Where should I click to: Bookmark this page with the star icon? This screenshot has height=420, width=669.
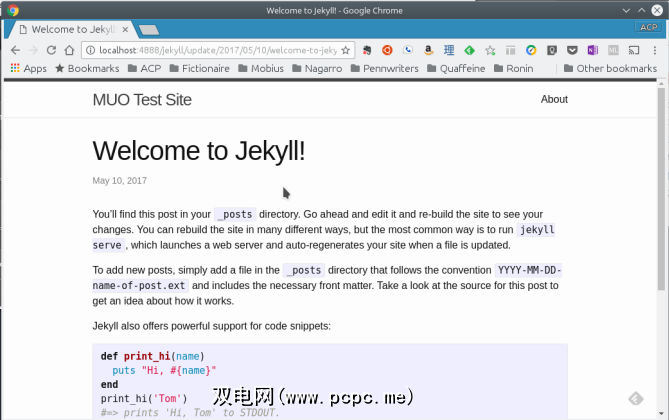click(346, 50)
